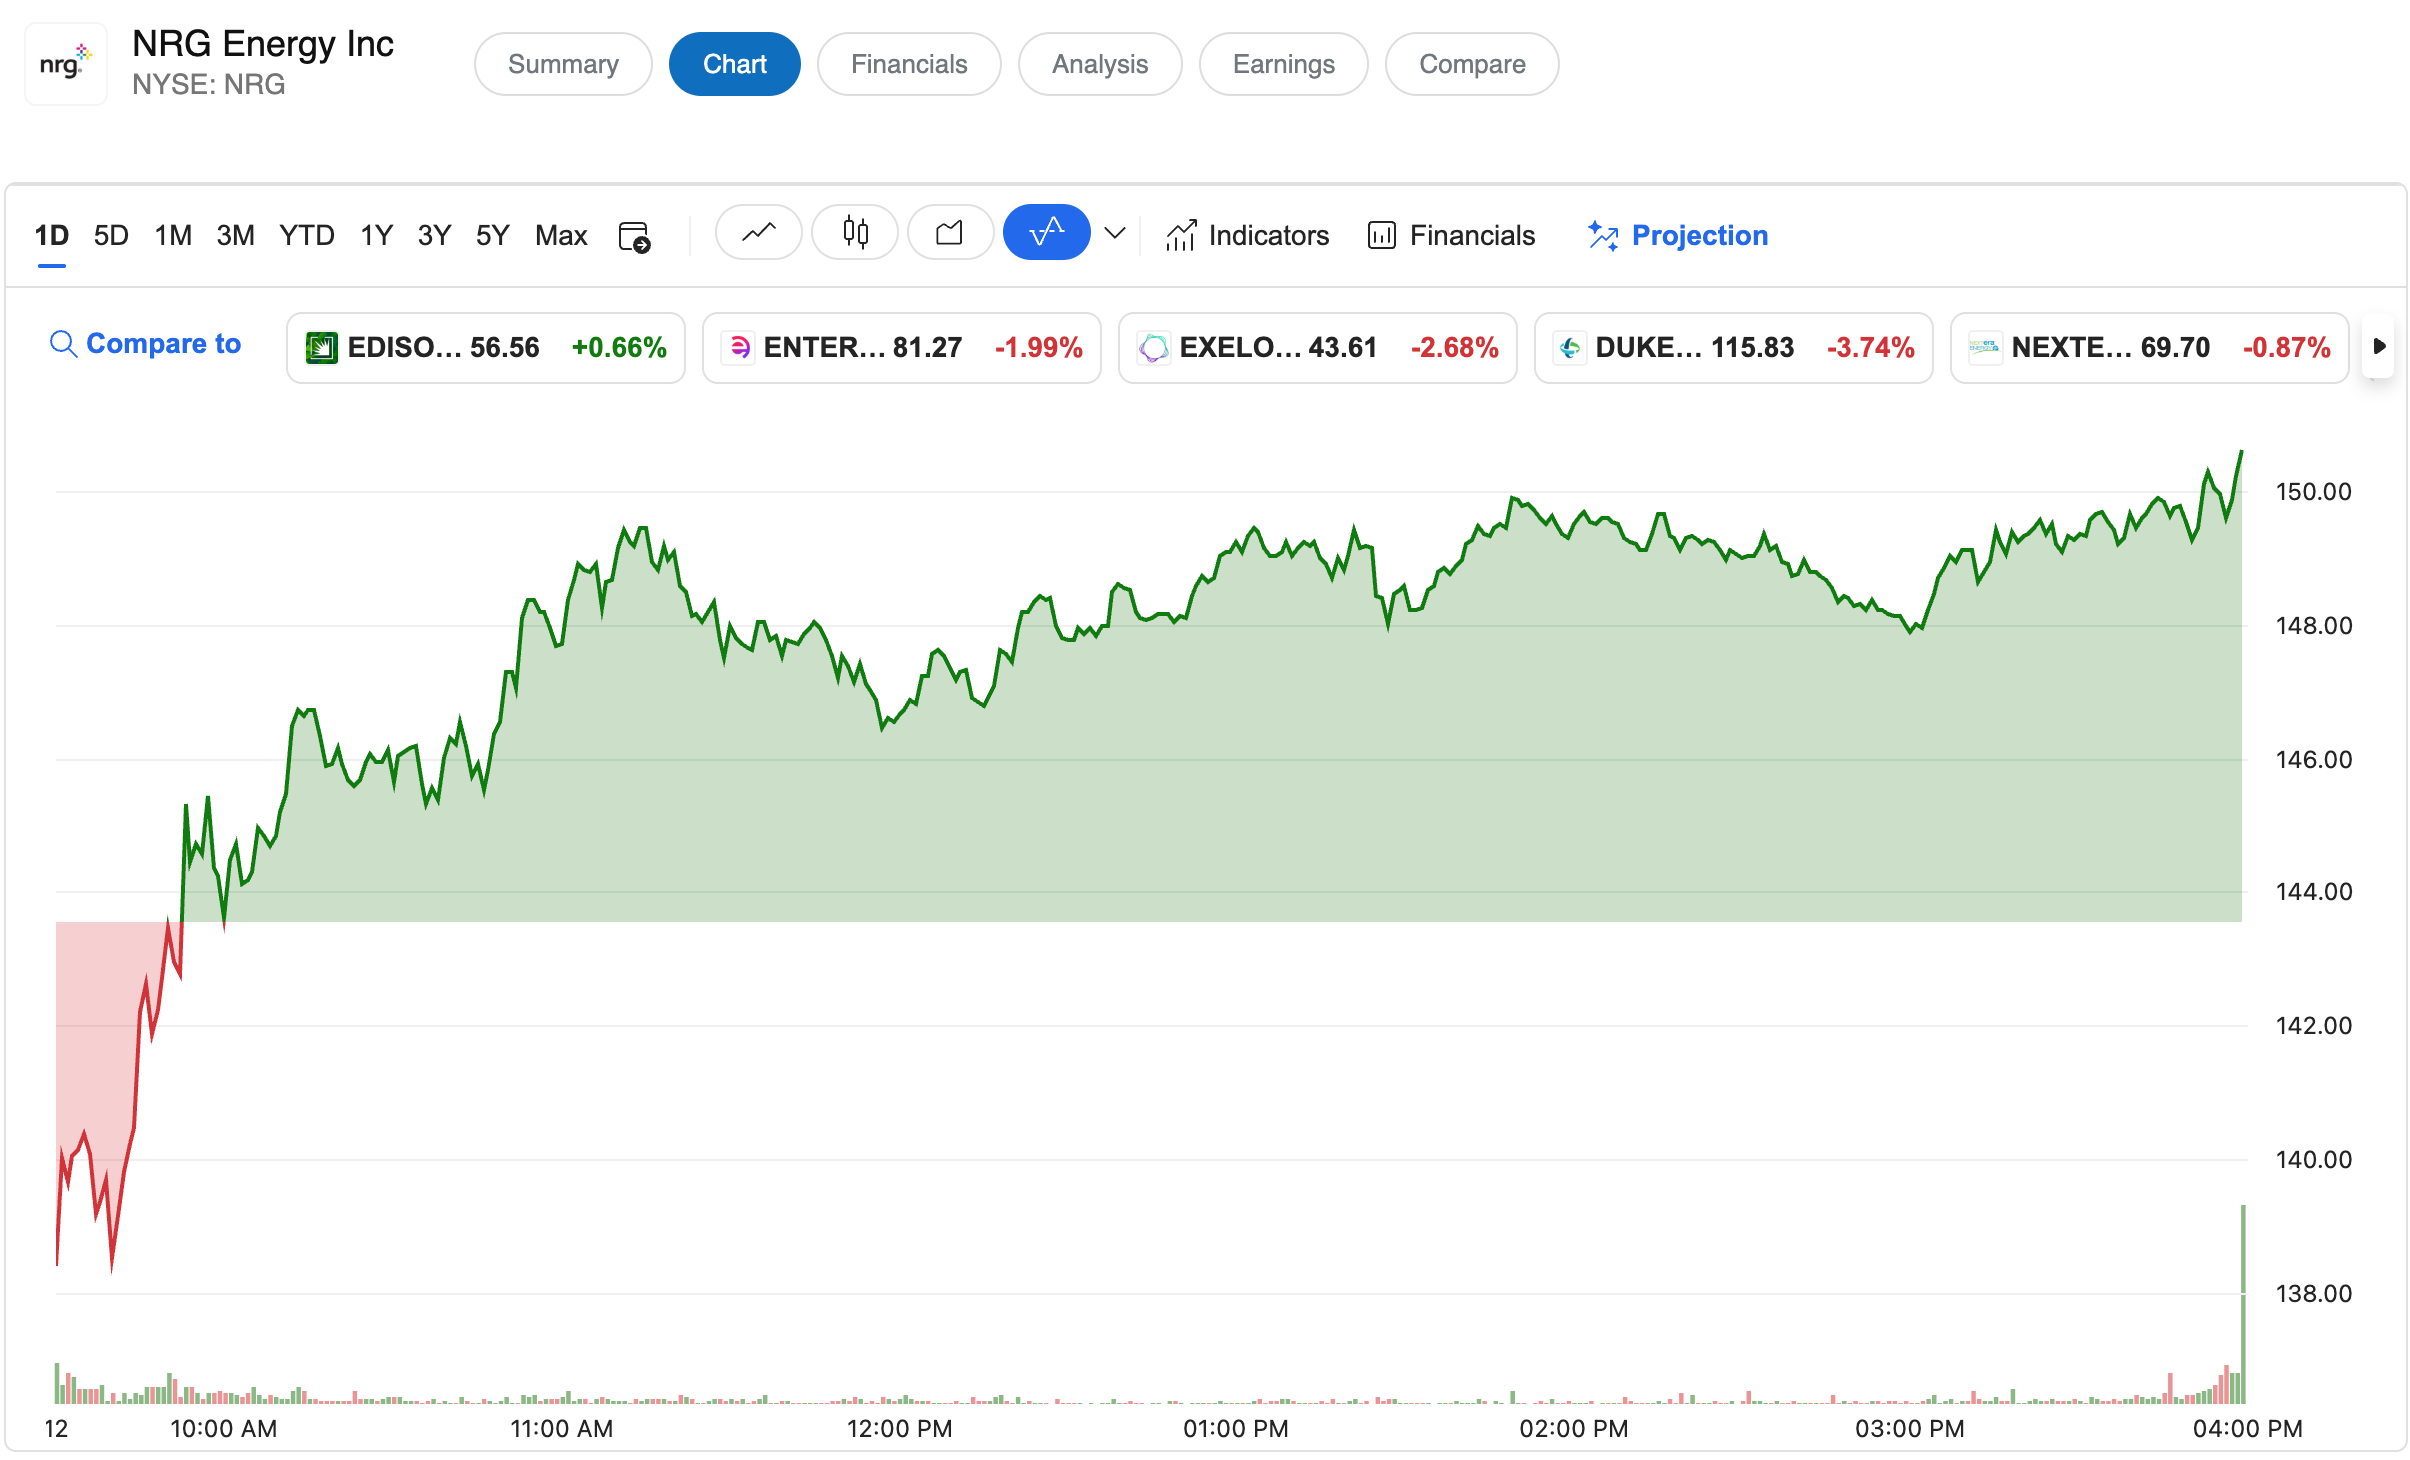Click the Duke Energy logo icon
The image size is (2410, 1460).
click(1570, 348)
